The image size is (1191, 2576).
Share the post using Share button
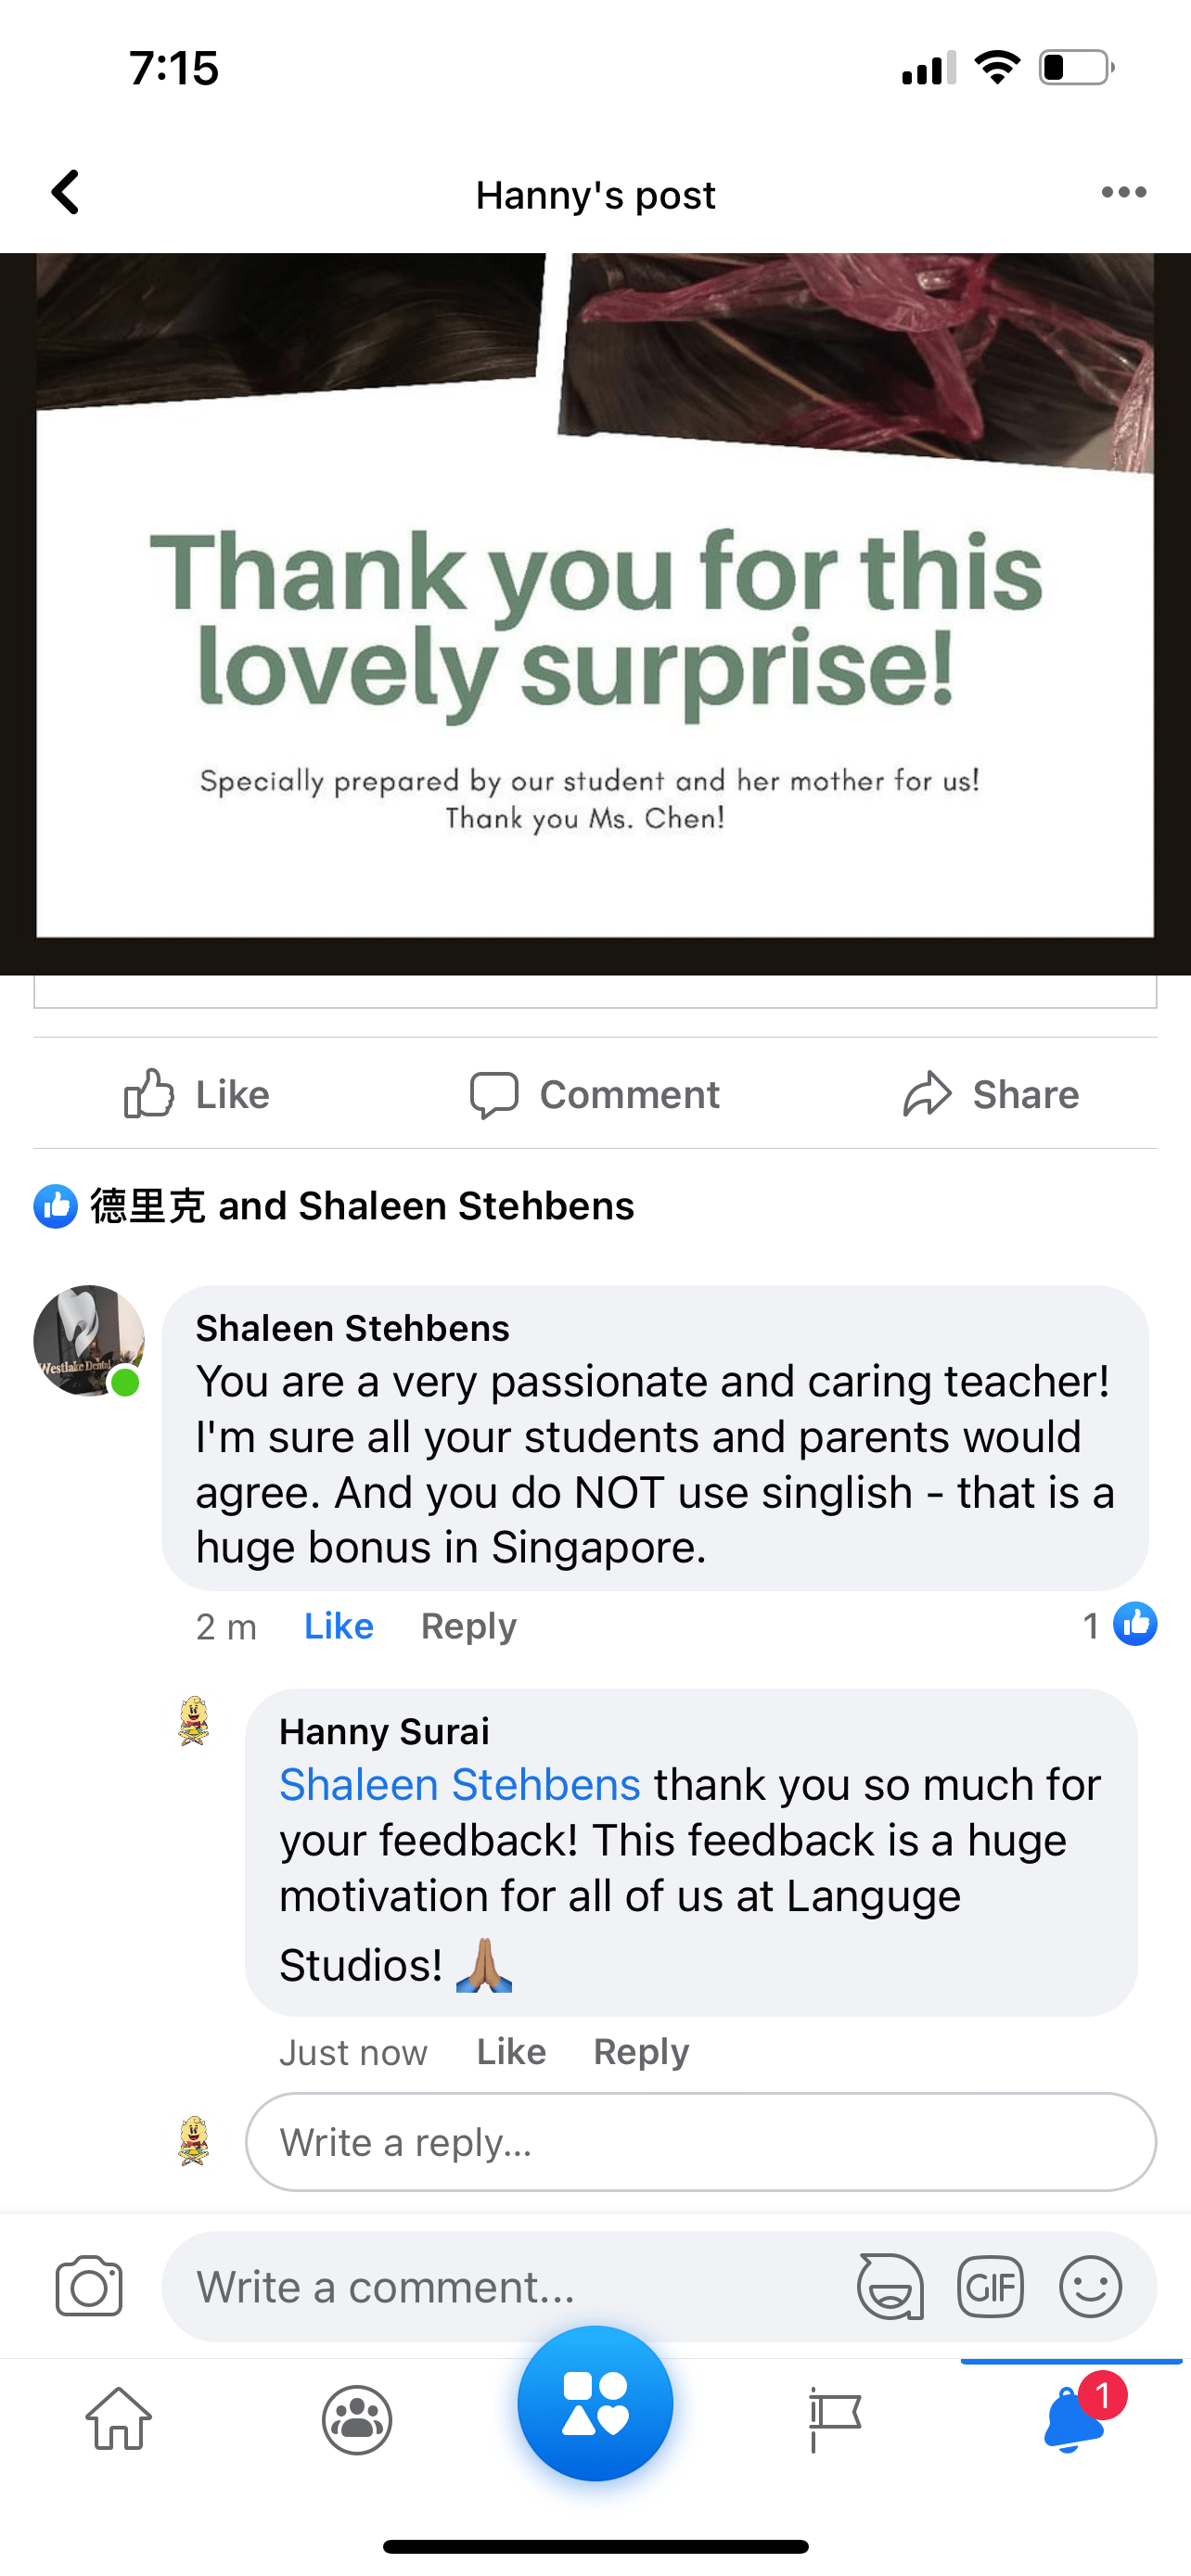coord(991,1094)
